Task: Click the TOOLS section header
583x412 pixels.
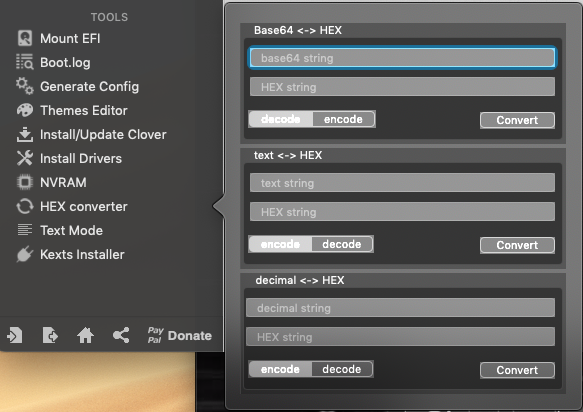Action: (x=109, y=17)
